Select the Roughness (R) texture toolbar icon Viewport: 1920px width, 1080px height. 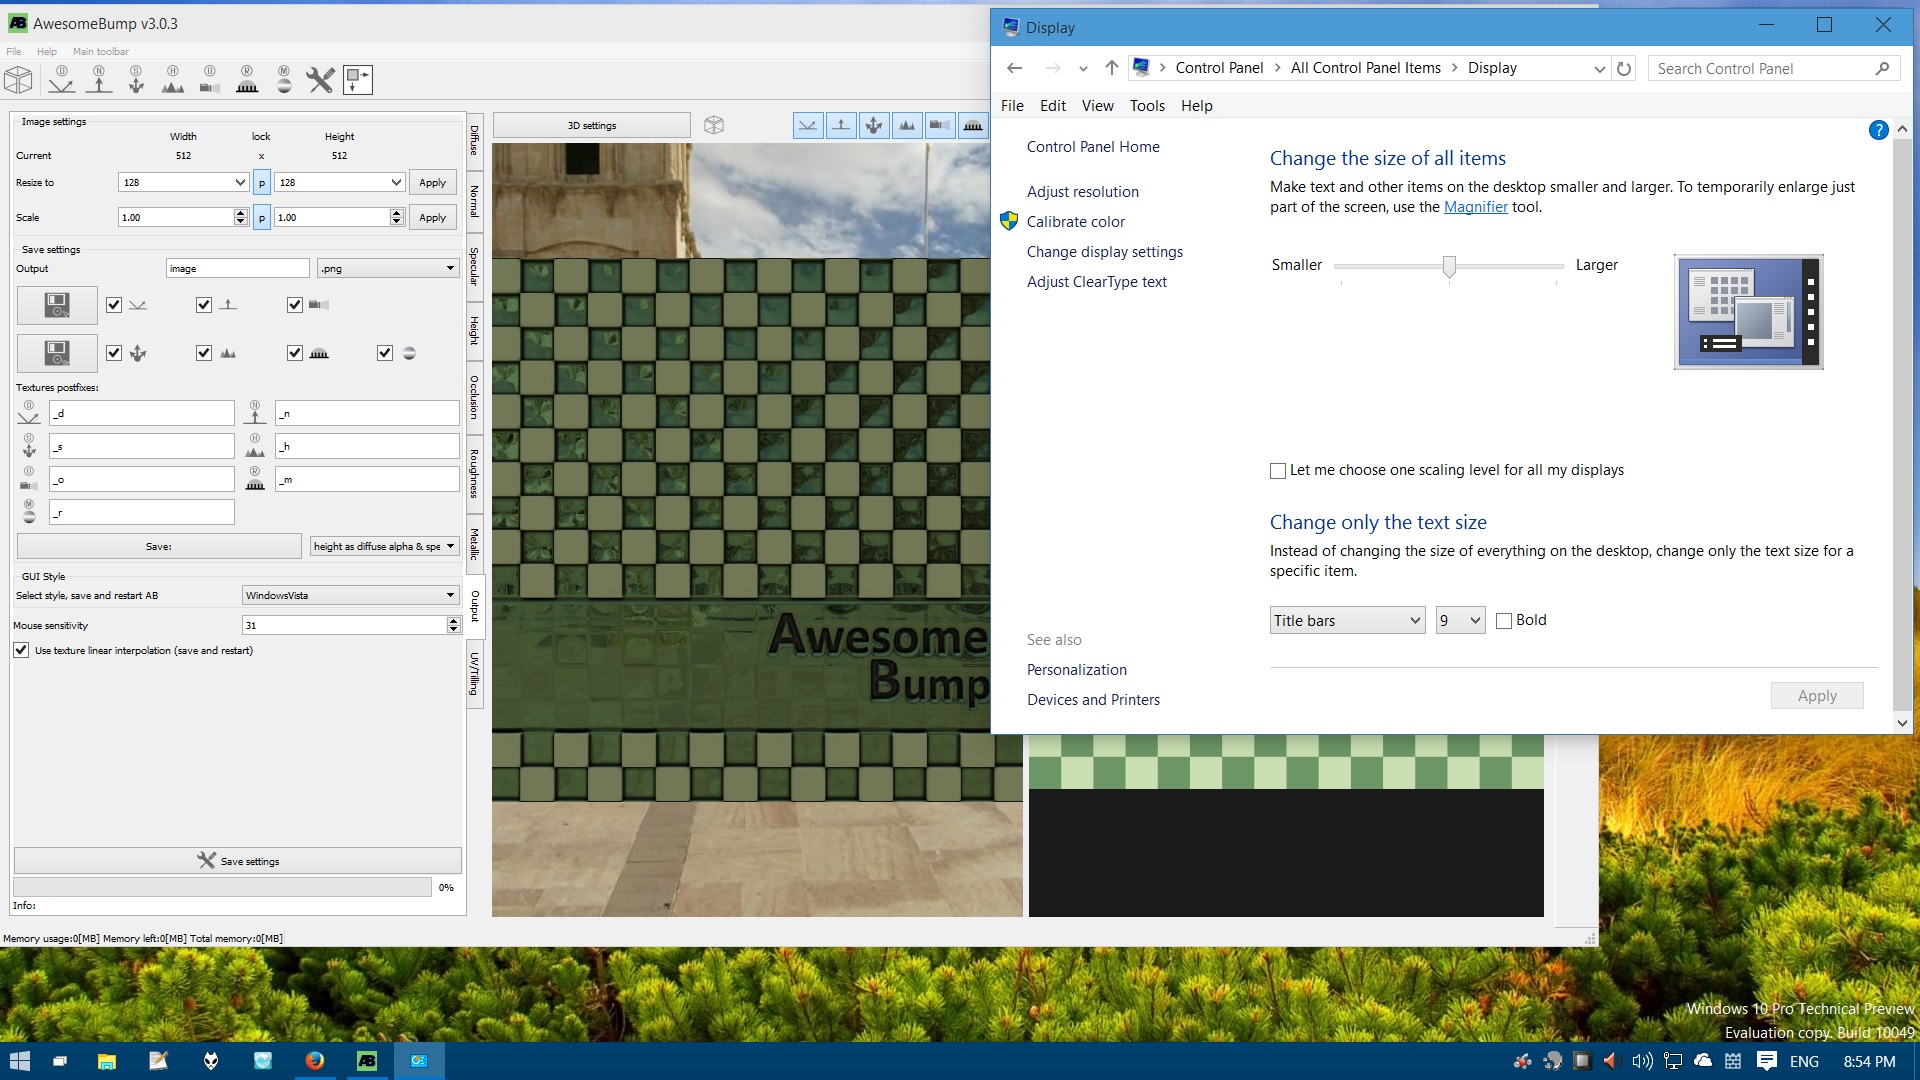point(247,80)
